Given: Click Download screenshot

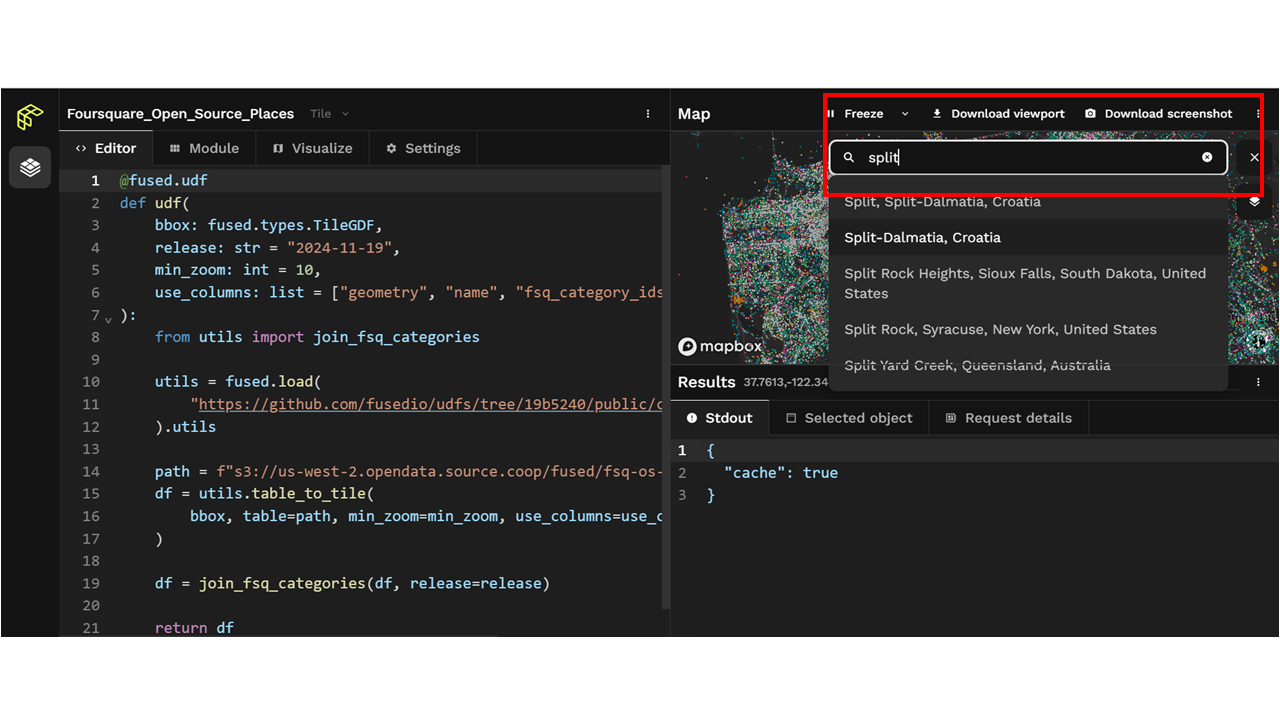Looking at the screenshot, I should 1159,114.
